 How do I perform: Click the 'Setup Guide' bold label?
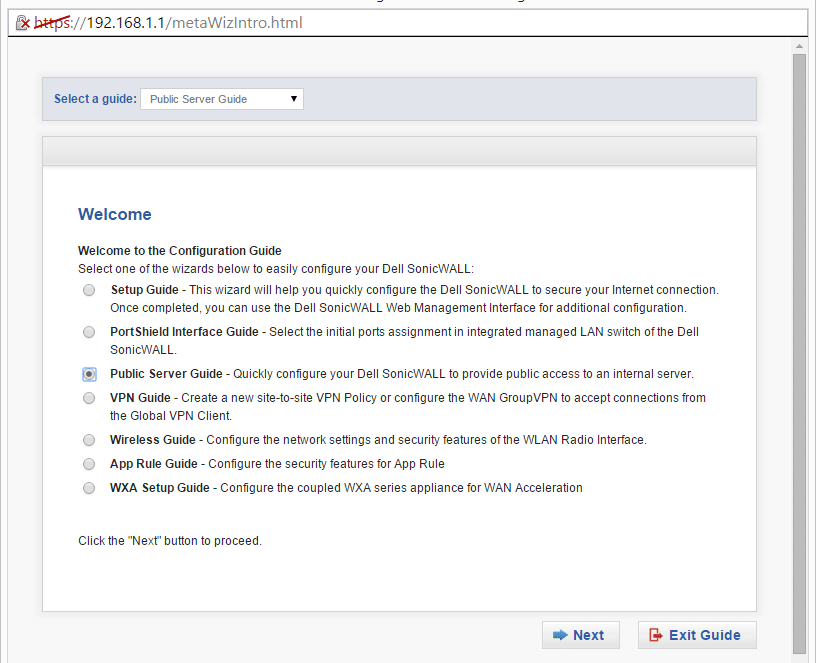click(144, 290)
